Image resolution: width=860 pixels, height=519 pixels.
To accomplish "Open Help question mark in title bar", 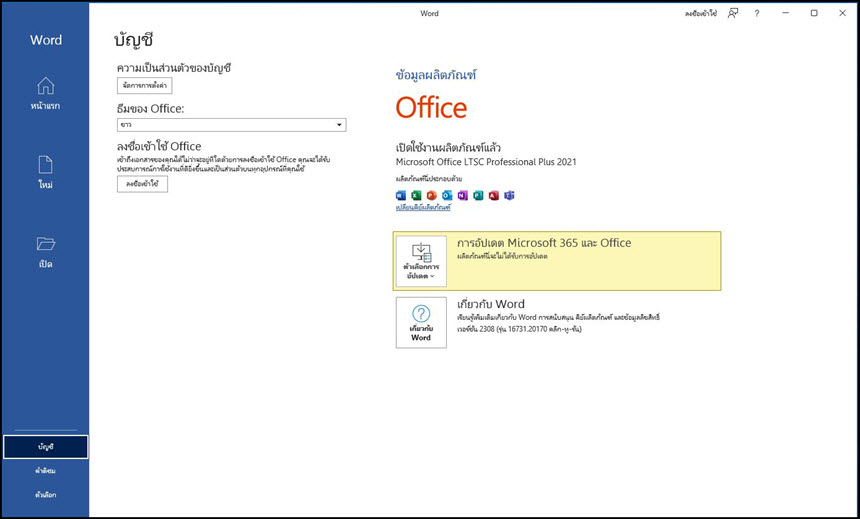I will 757,13.
